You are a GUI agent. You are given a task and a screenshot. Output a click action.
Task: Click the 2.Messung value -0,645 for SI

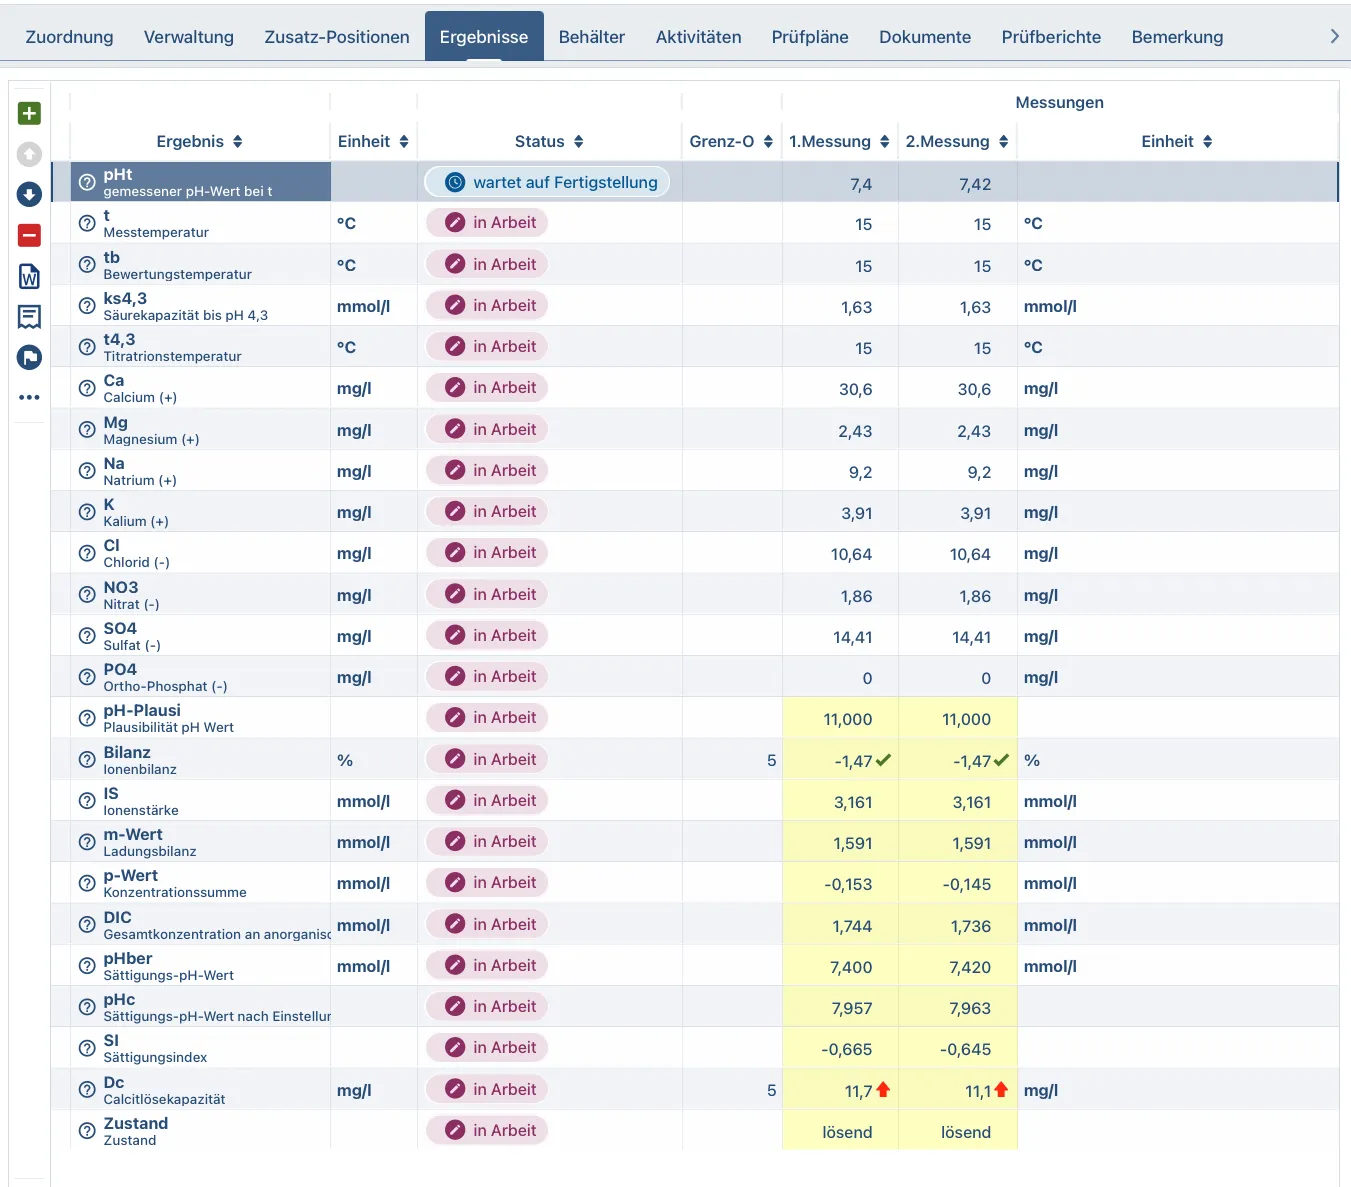pos(965,1050)
